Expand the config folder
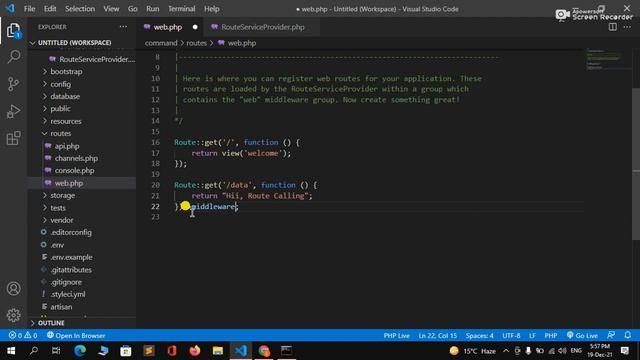The height and width of the screenshot is (360, 640). coord(60,84)
